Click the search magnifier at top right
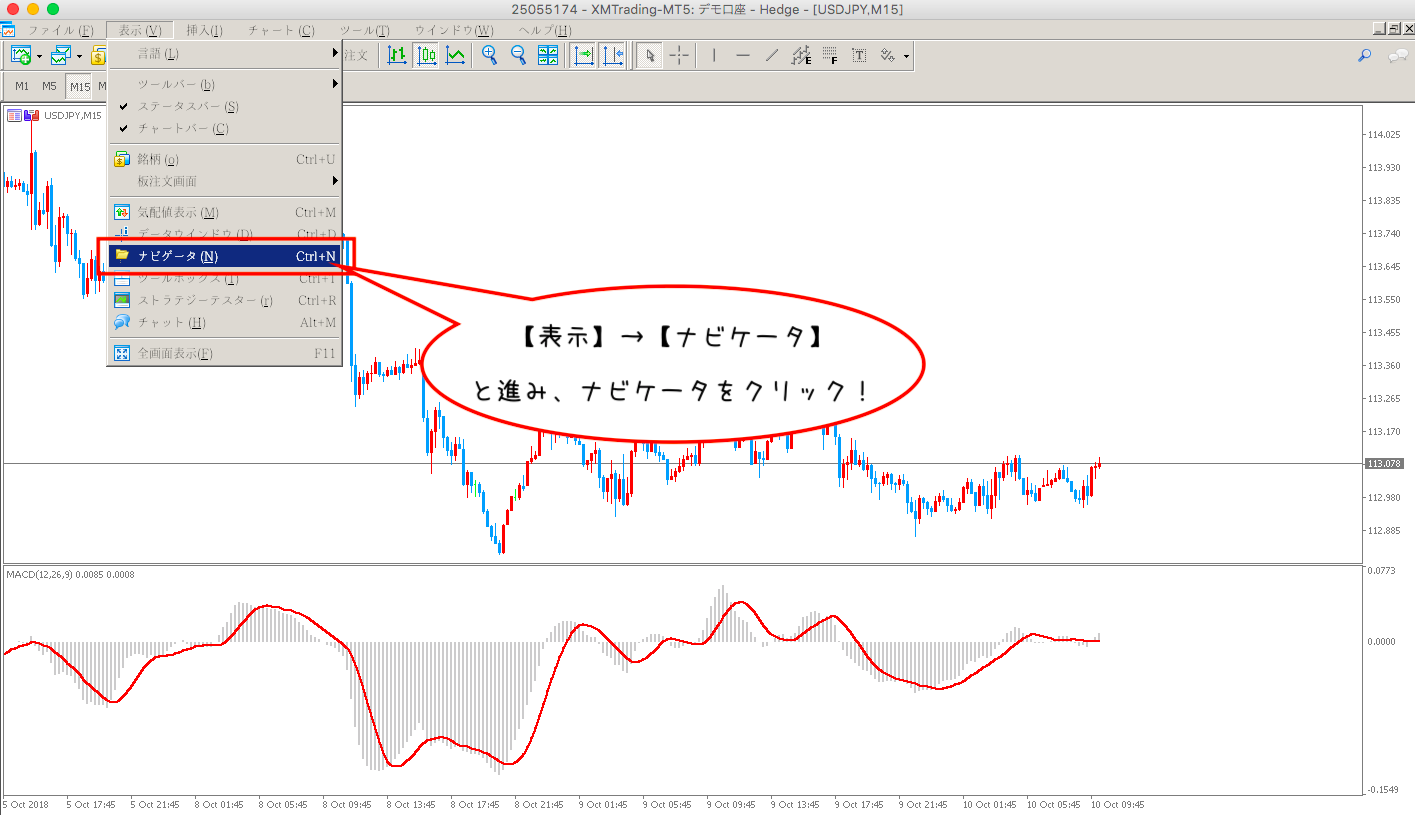The image size is (1415, 815). click(1364, 56)
